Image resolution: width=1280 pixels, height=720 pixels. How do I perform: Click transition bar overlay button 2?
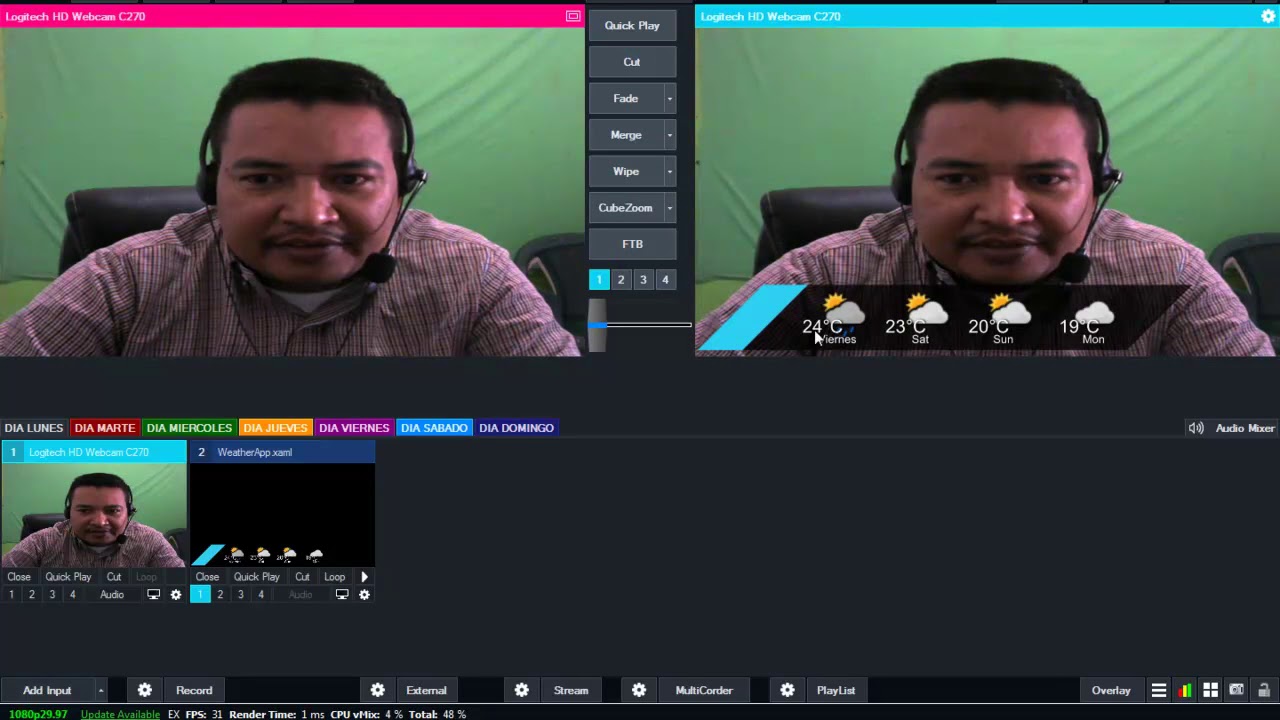point(621,280)
